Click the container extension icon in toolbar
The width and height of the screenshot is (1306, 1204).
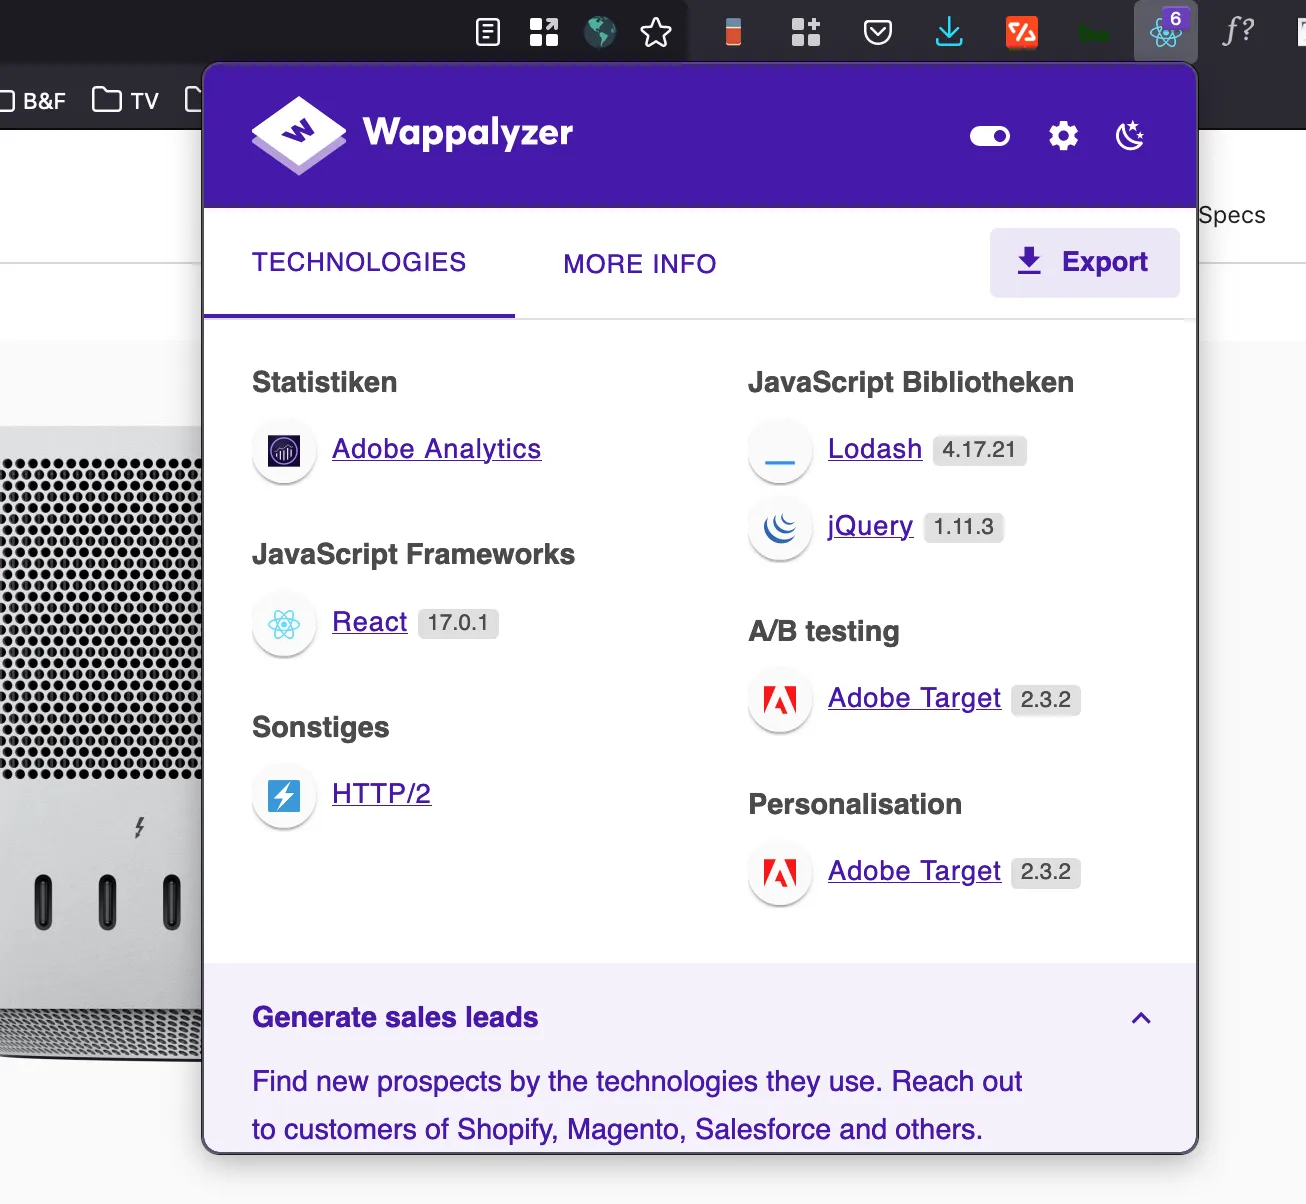733,32
